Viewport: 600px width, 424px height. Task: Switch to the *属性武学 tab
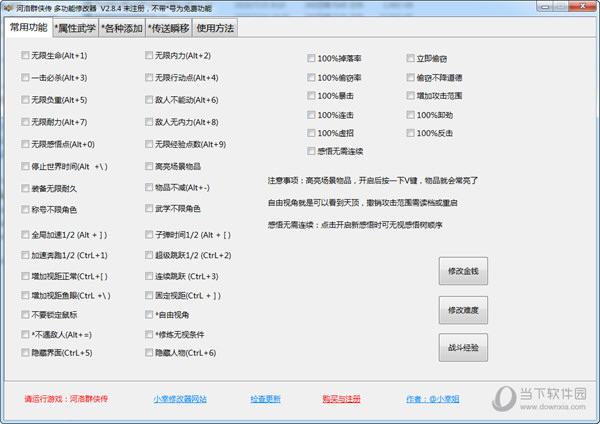(77, 28)
